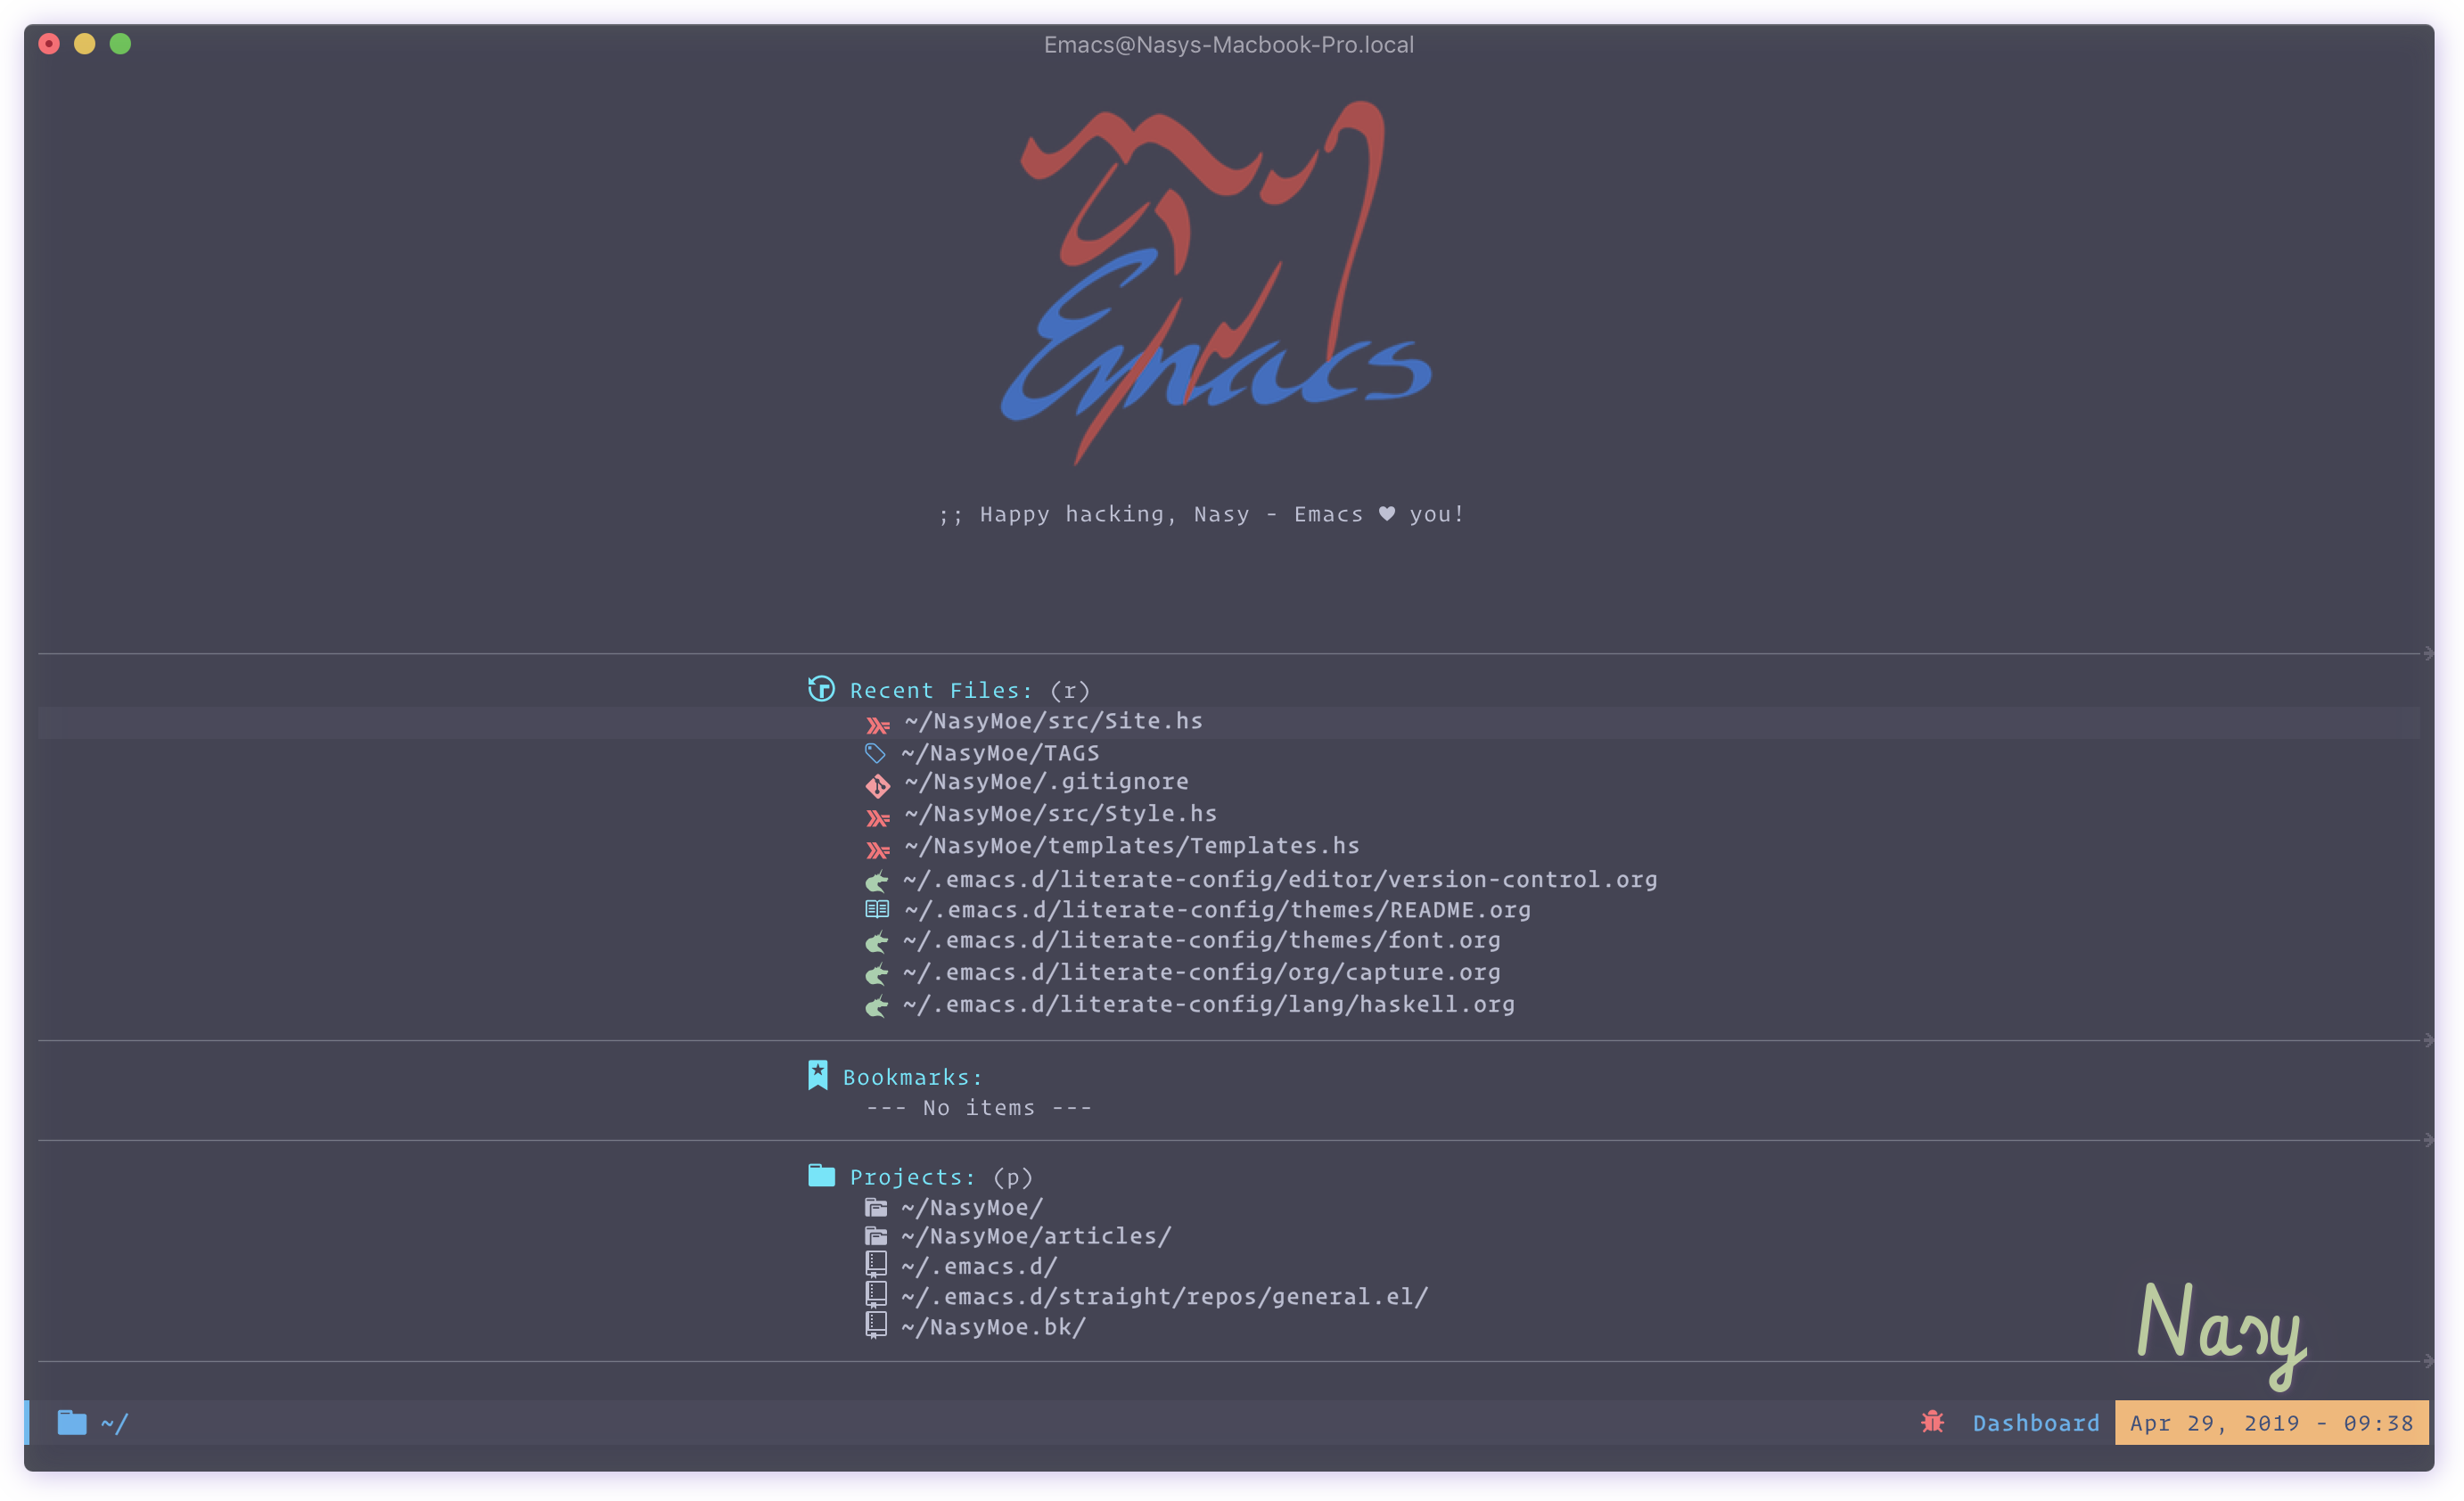Click the Recent Files history icon
2464x1501 pixels.
point(821,688)
